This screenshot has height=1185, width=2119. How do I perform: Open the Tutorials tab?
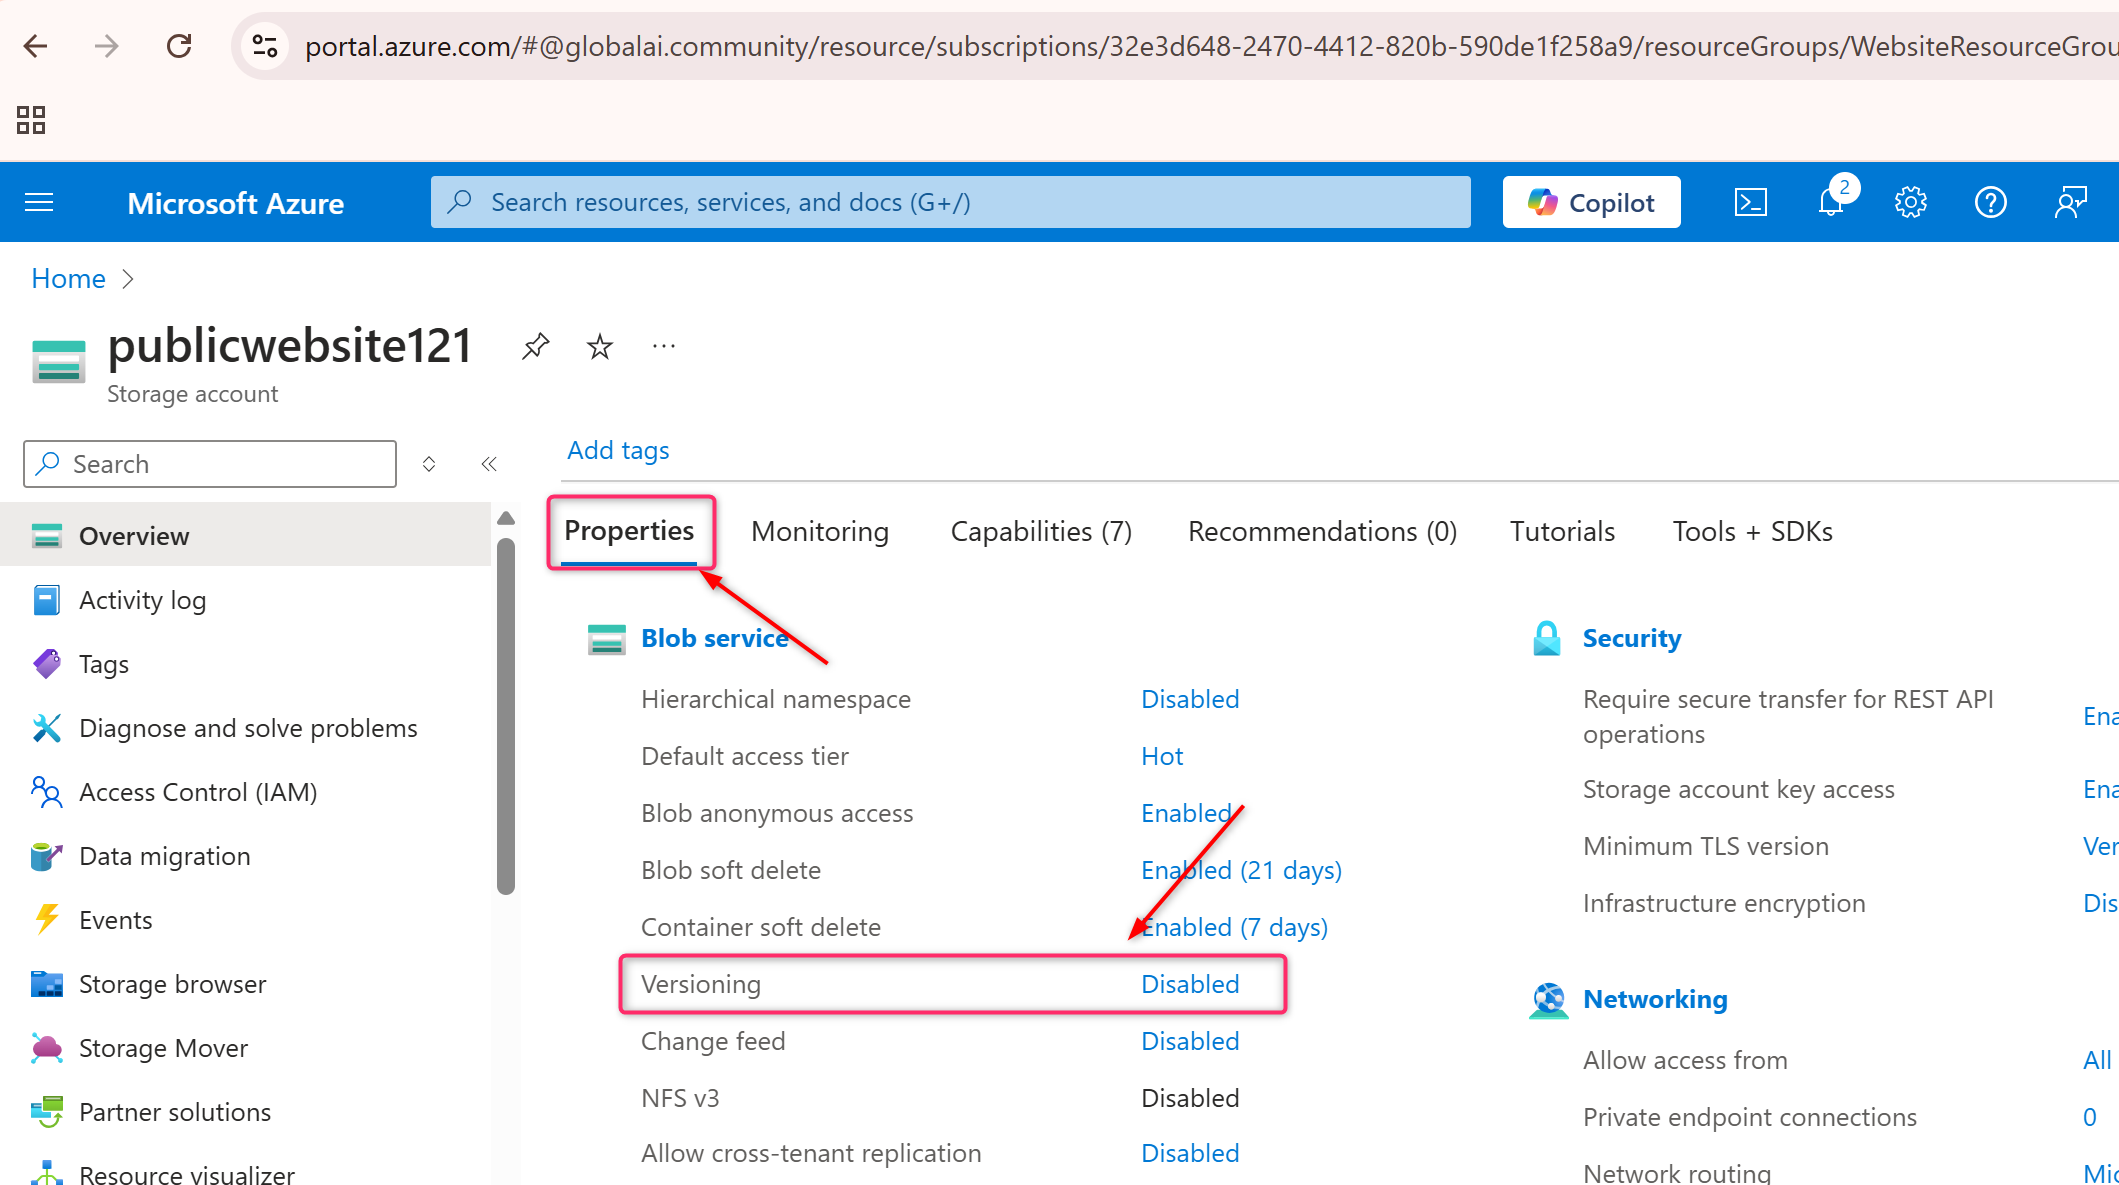(1562, 532)
